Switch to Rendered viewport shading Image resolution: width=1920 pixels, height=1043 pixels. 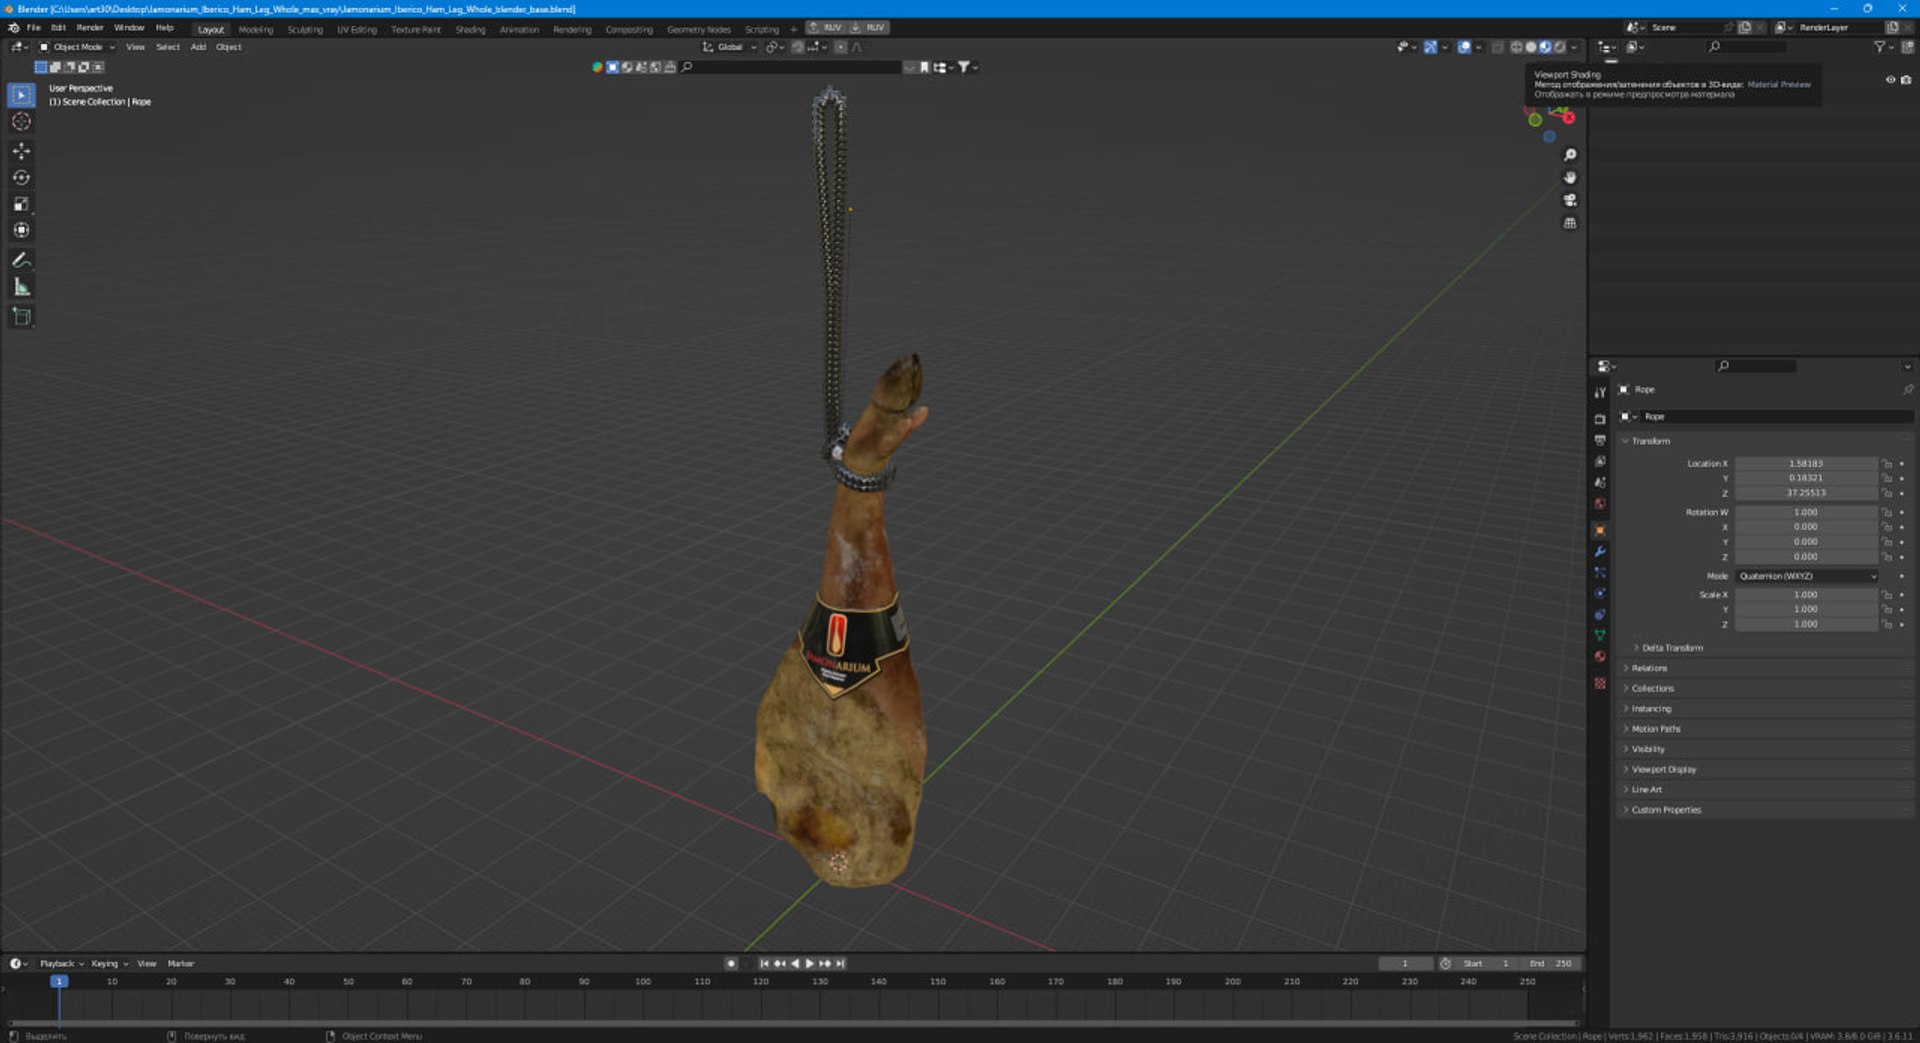coord(1559,47)
